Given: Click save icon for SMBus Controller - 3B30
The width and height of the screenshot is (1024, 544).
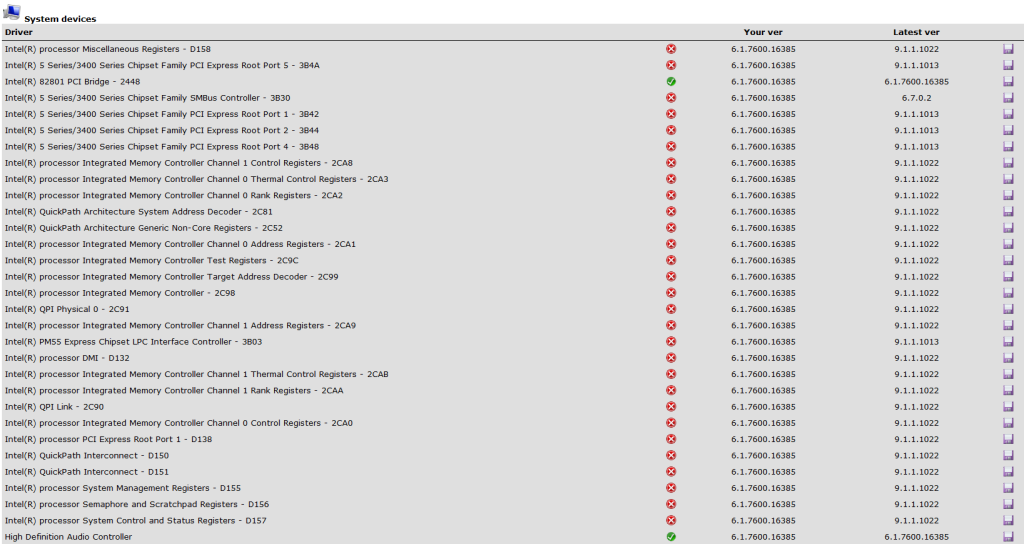Looking at the screenshot, I should (1008, 98).
